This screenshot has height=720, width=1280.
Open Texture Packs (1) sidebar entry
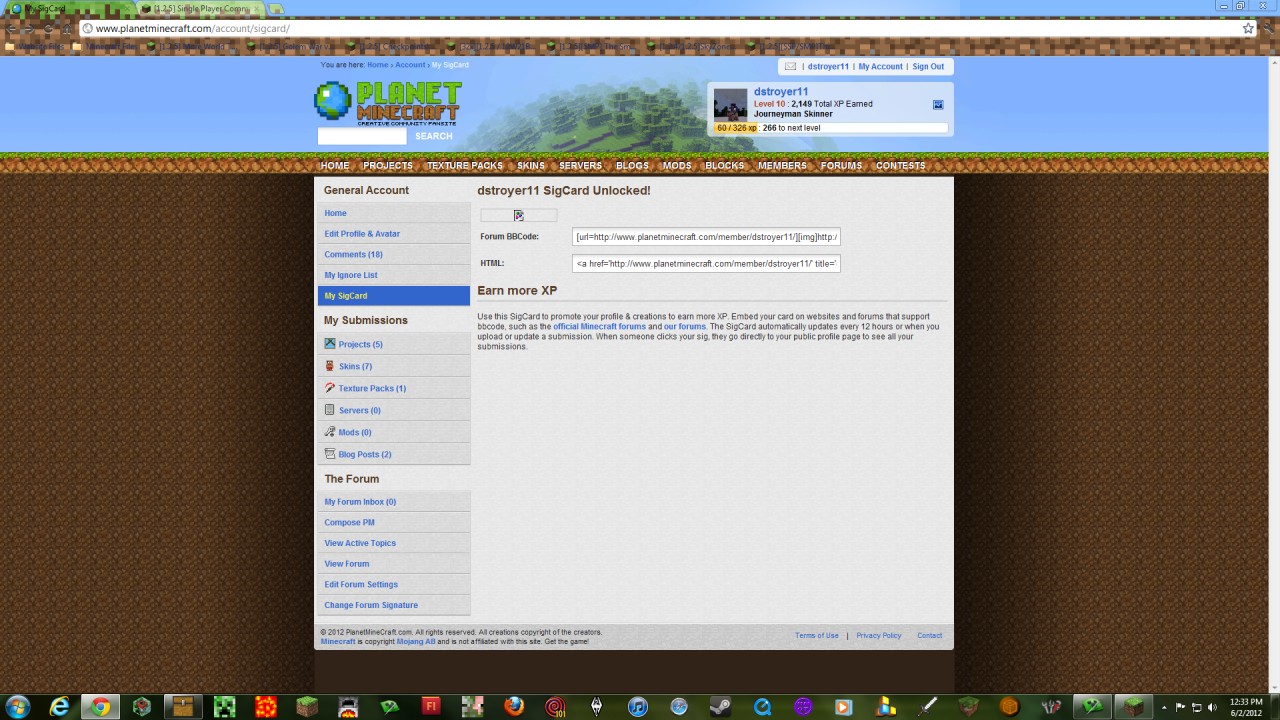[x=371, y=388]
